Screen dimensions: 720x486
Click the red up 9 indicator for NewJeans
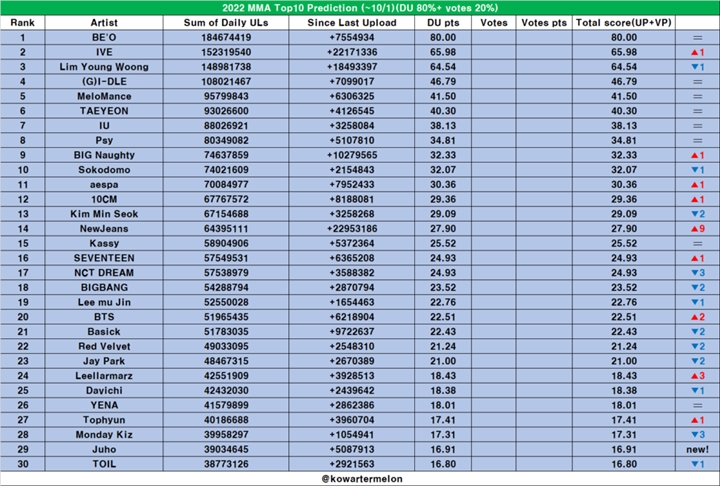click(698, 229)
